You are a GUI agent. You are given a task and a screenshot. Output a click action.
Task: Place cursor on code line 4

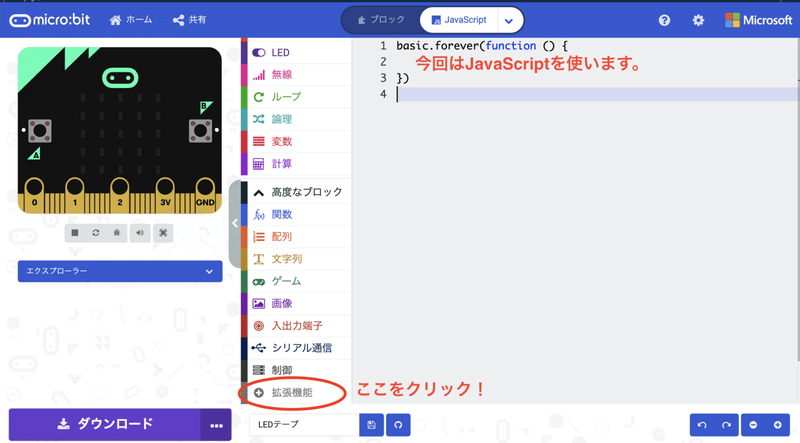pos(597,94)
